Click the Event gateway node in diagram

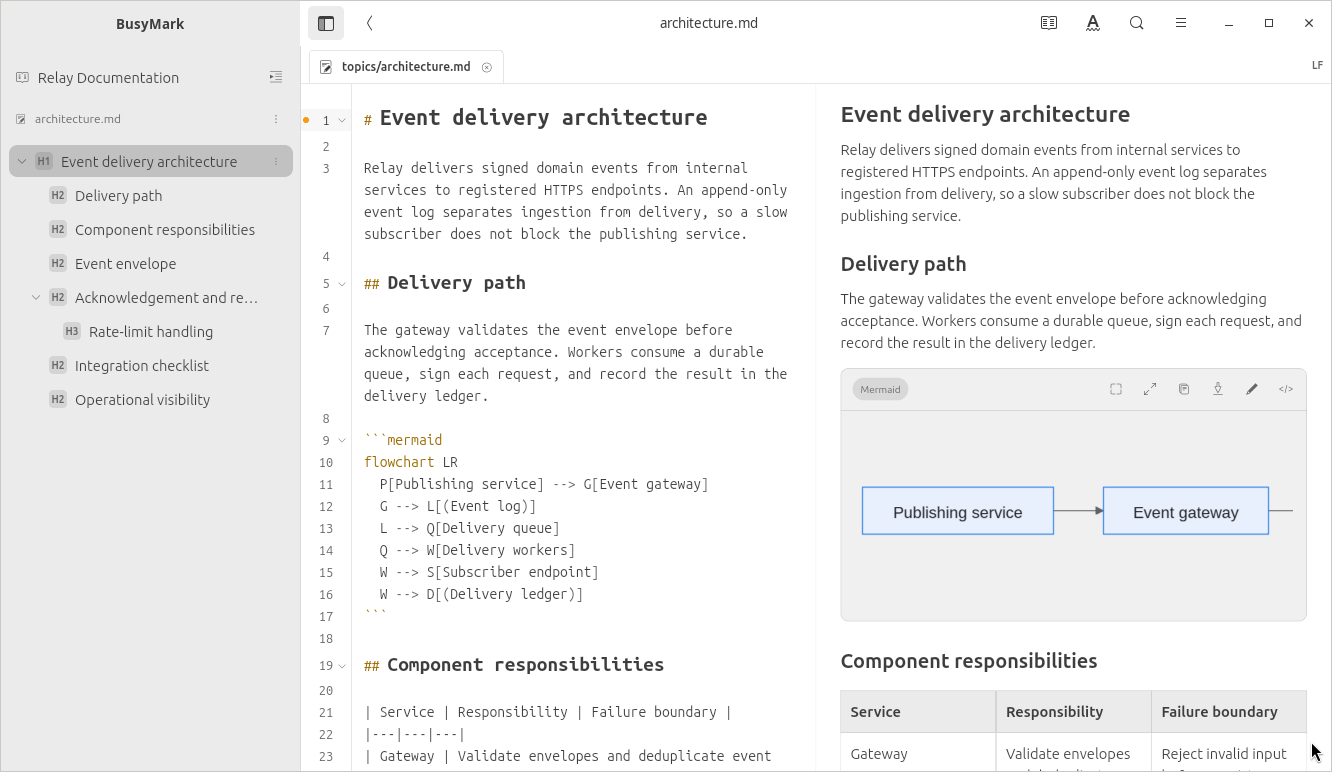point(1186,511)
